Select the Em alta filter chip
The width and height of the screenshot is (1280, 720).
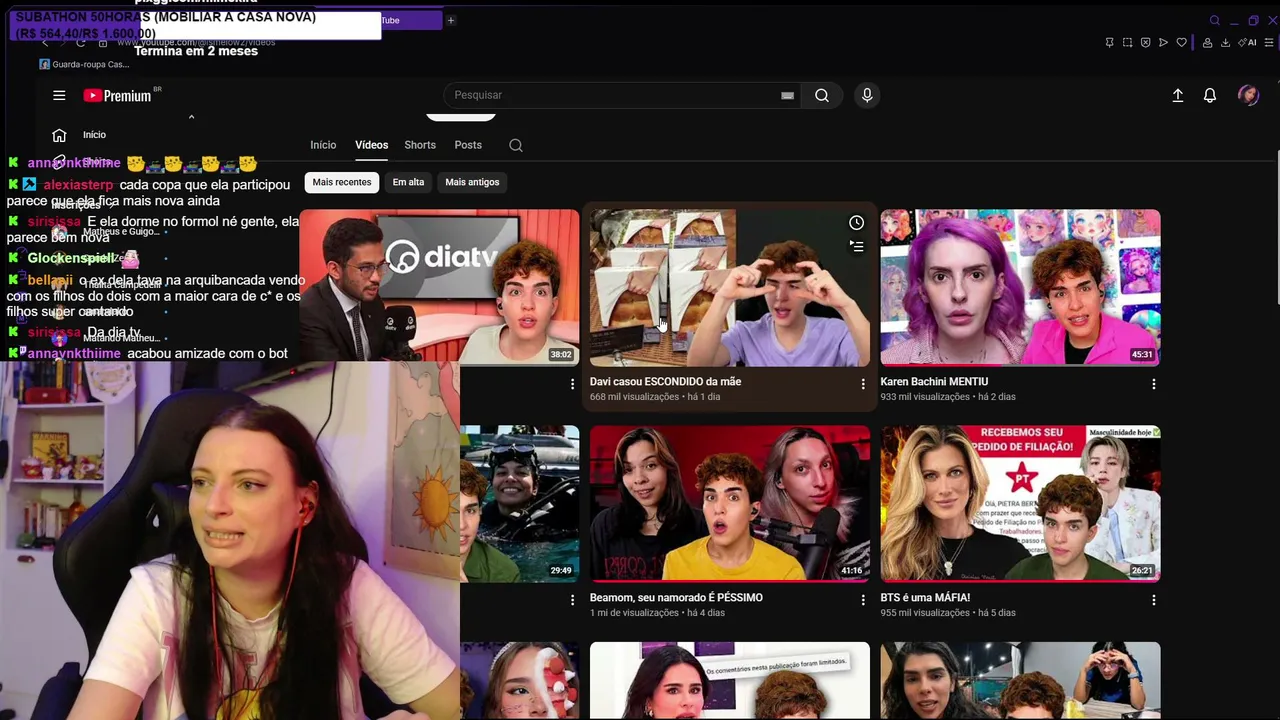coord(408,182)
